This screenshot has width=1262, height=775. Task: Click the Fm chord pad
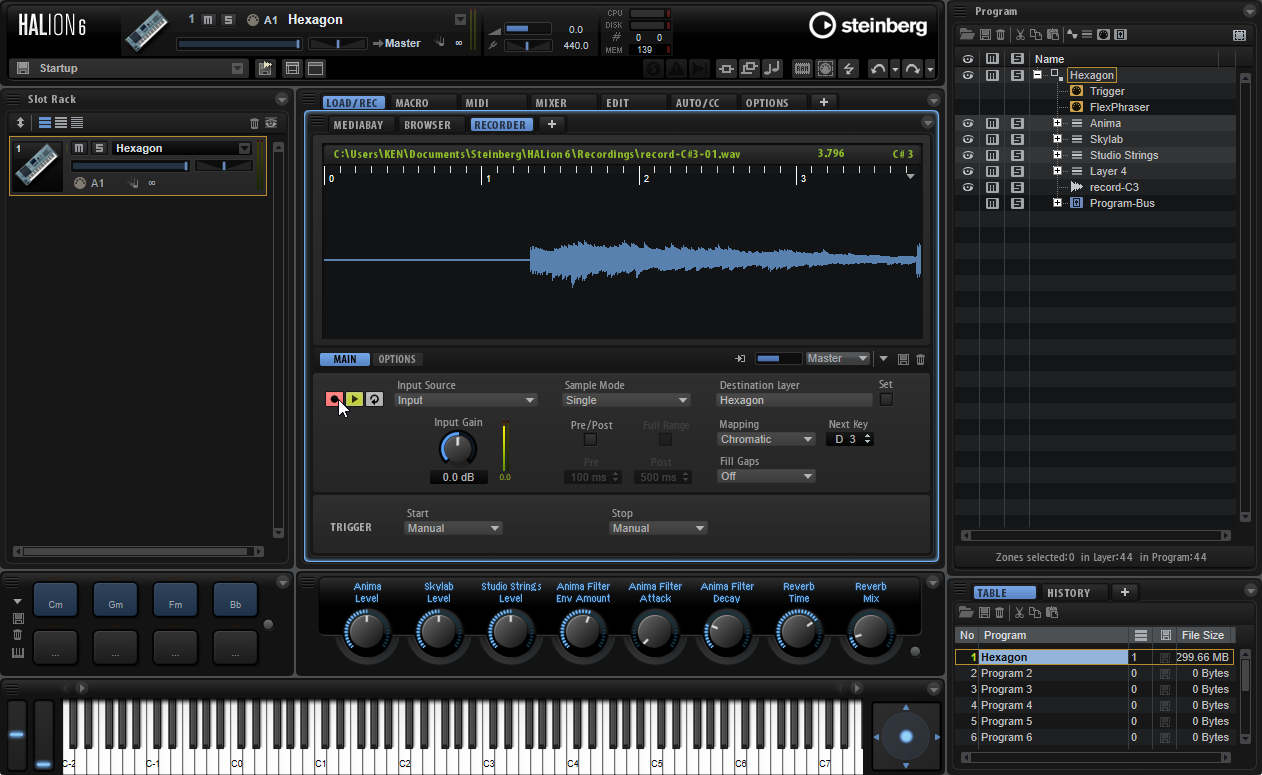click(176, 600)
